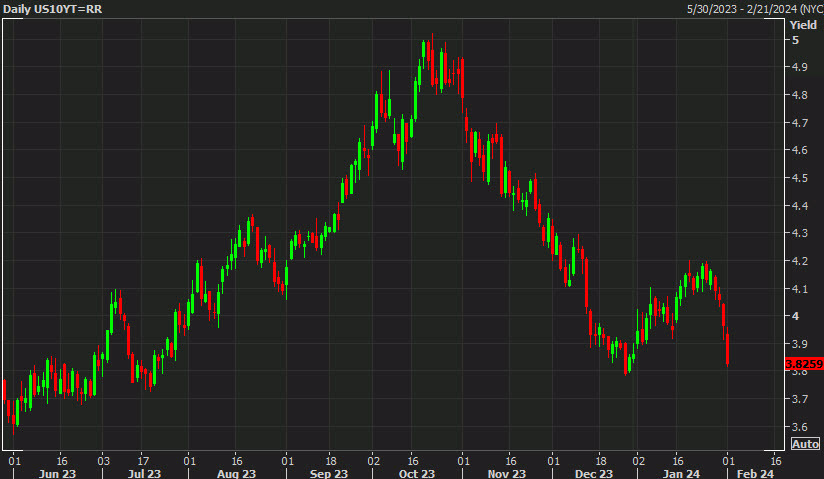Click the 5/30/2023 - 2/21/2024 date range

[755, 9]
